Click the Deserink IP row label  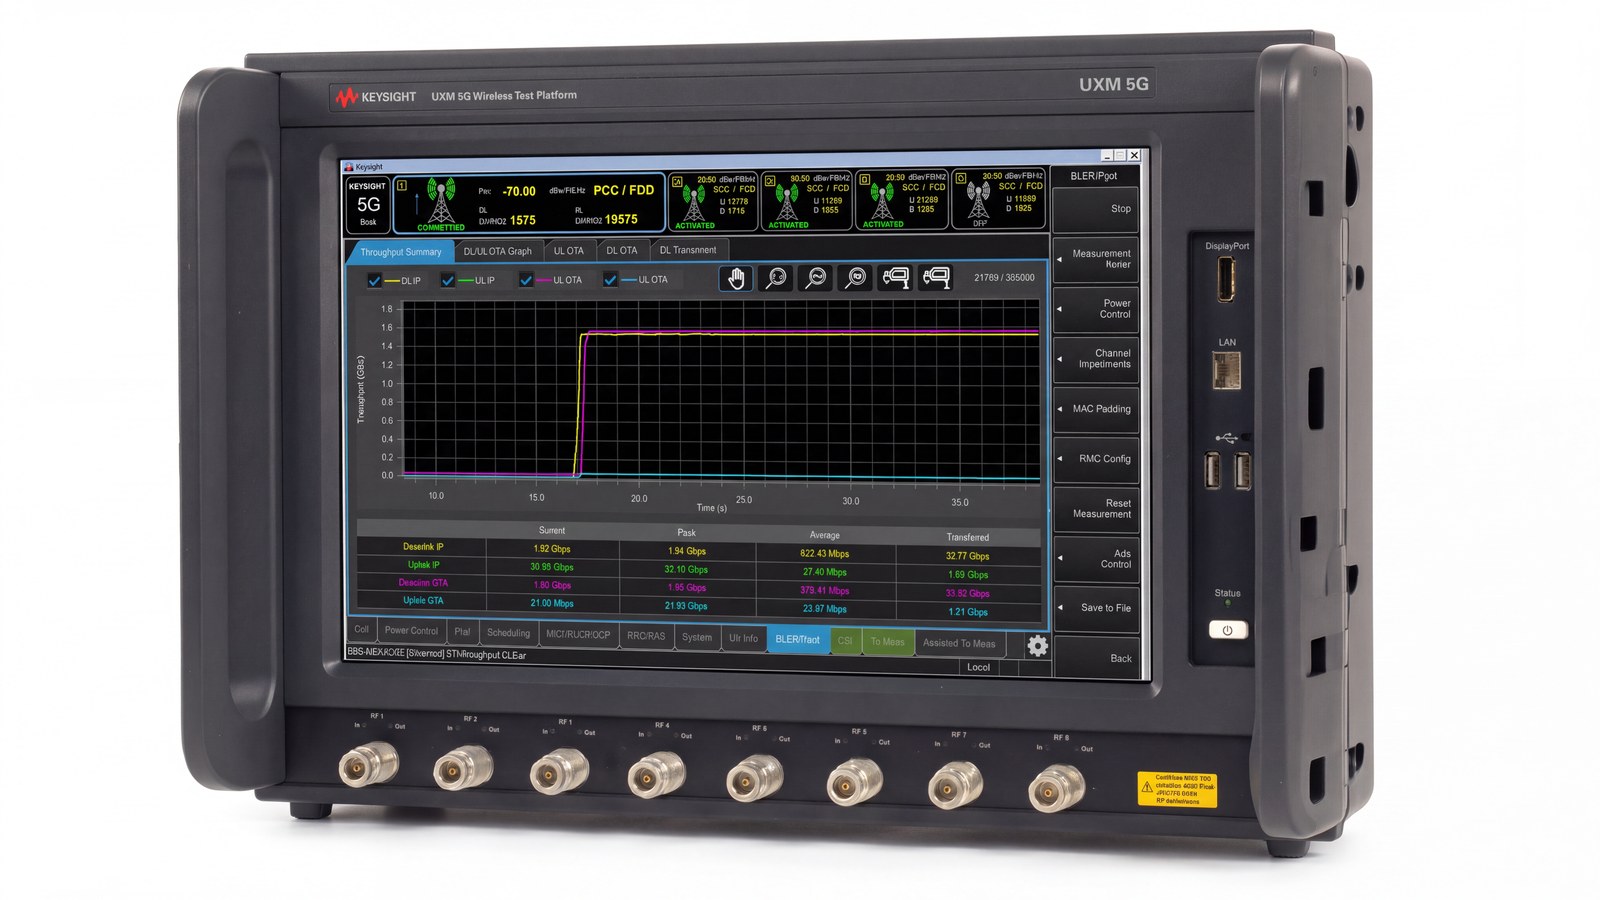(x=423, y=547)
